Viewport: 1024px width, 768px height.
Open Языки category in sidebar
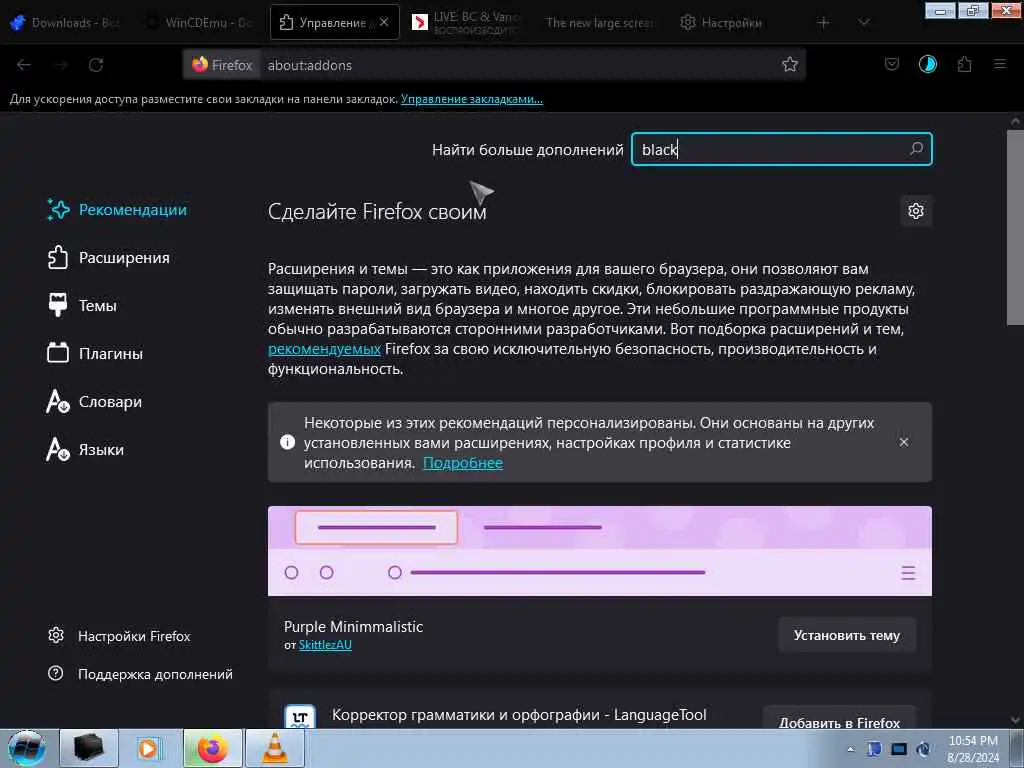85,450
